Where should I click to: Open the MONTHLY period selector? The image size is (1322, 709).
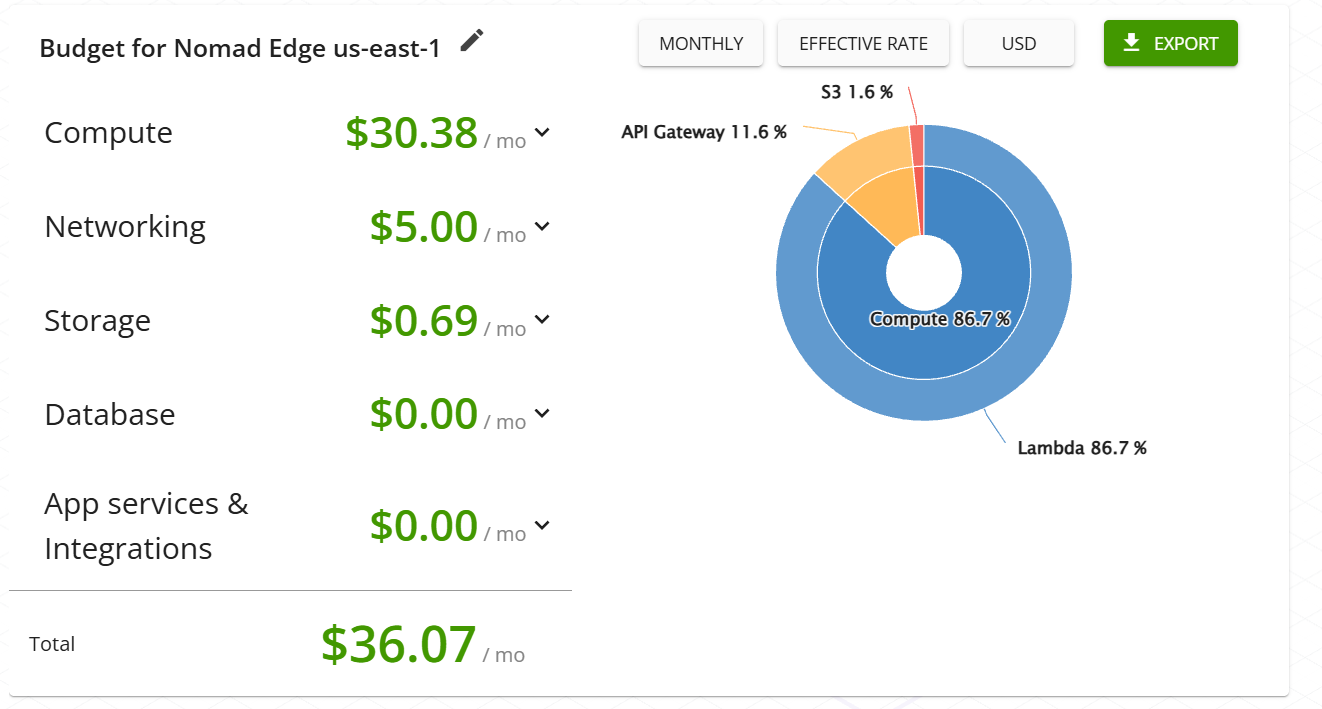[701, 44]
